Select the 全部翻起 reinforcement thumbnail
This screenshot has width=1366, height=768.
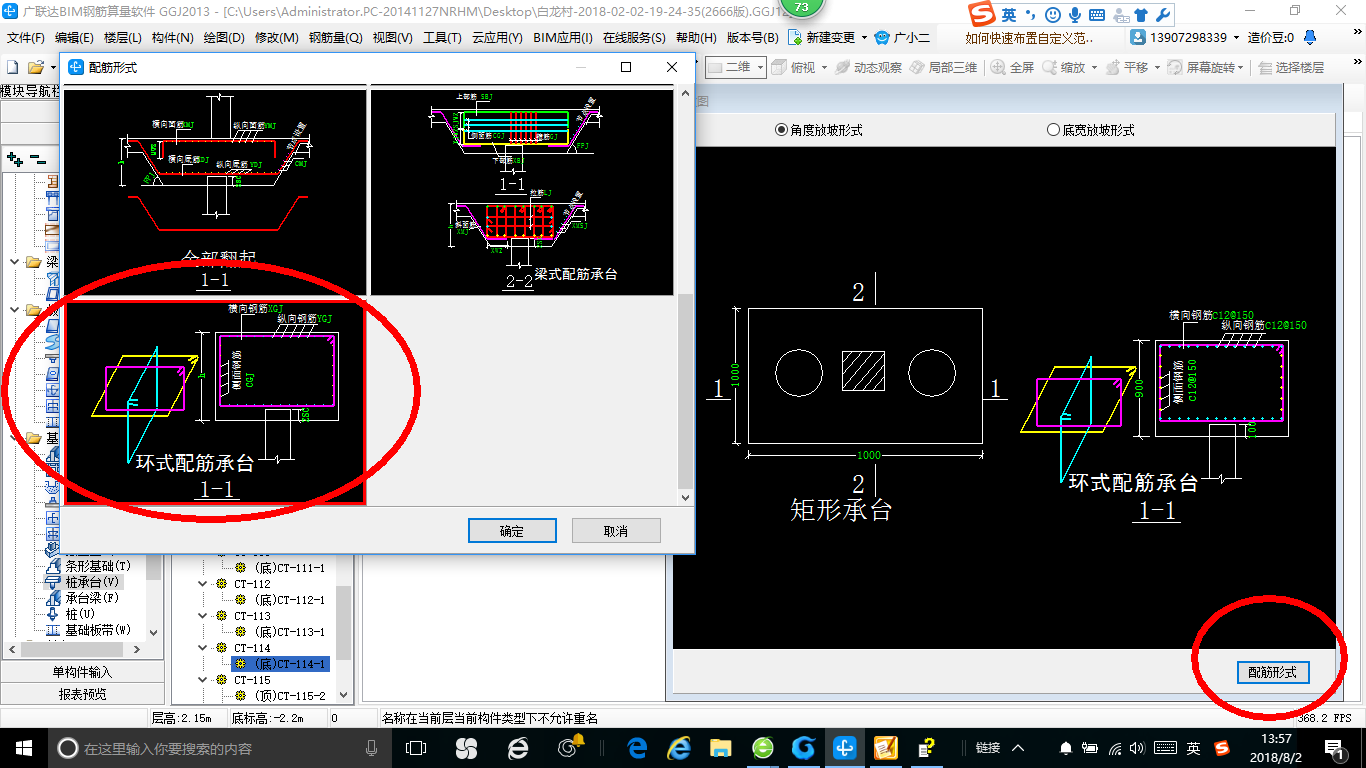coord(215,191)
